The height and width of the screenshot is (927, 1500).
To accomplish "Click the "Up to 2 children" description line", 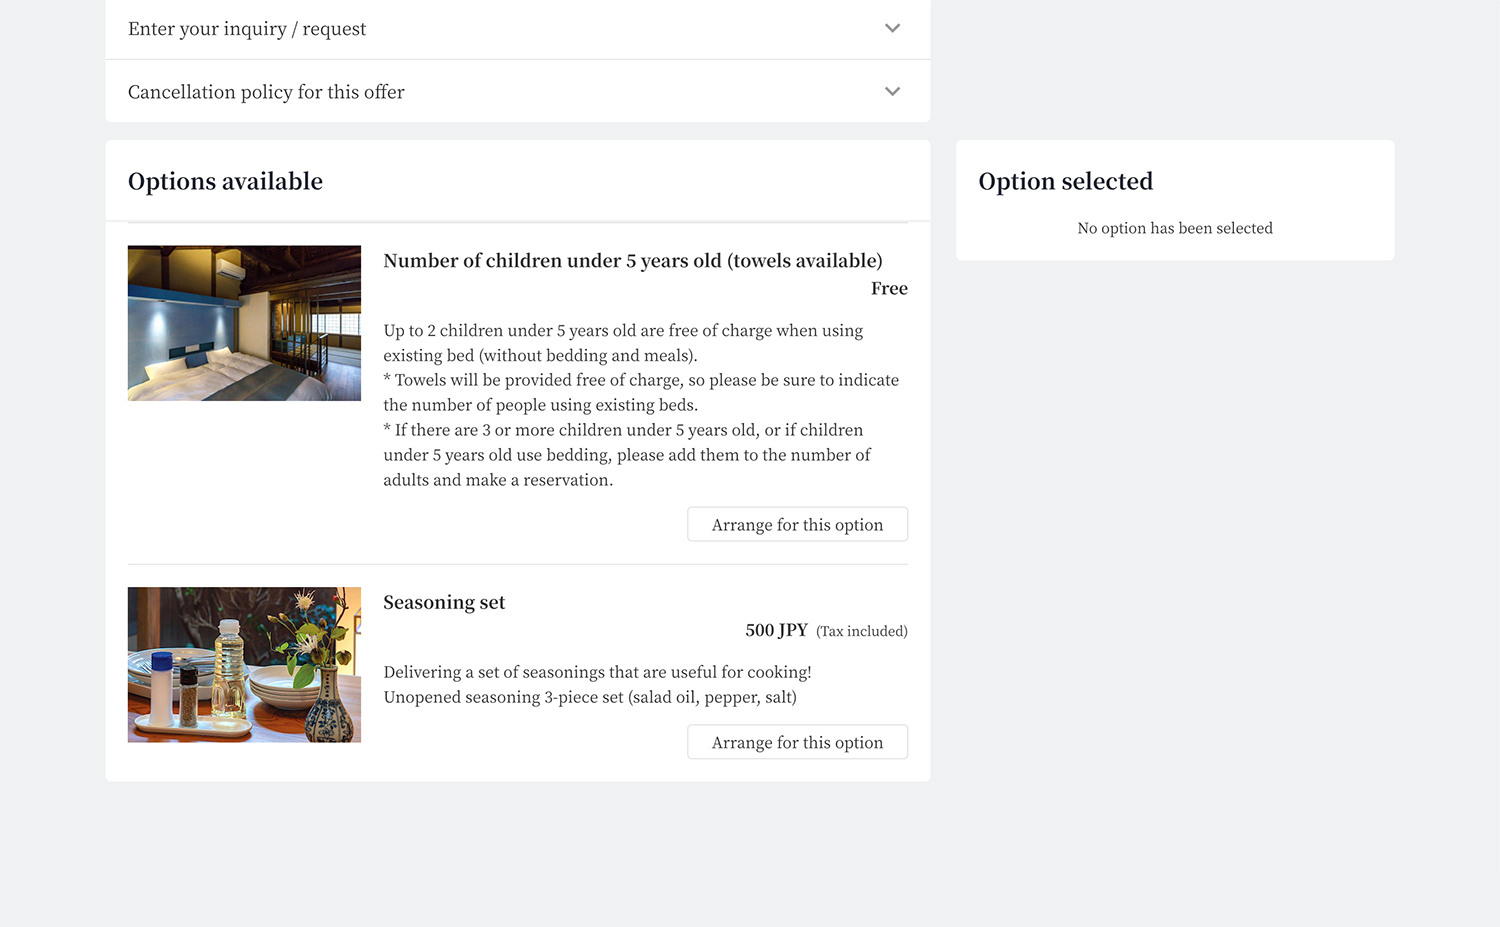I will click(622, 331).
